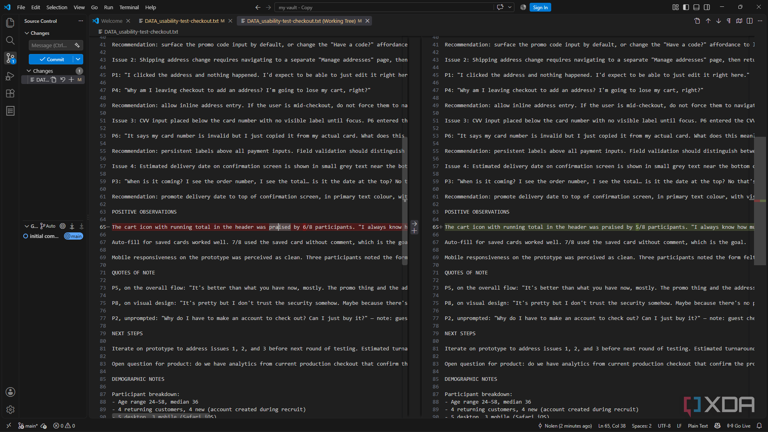Click the command center search box
768x432 pixels.
(x=384, y=7)
